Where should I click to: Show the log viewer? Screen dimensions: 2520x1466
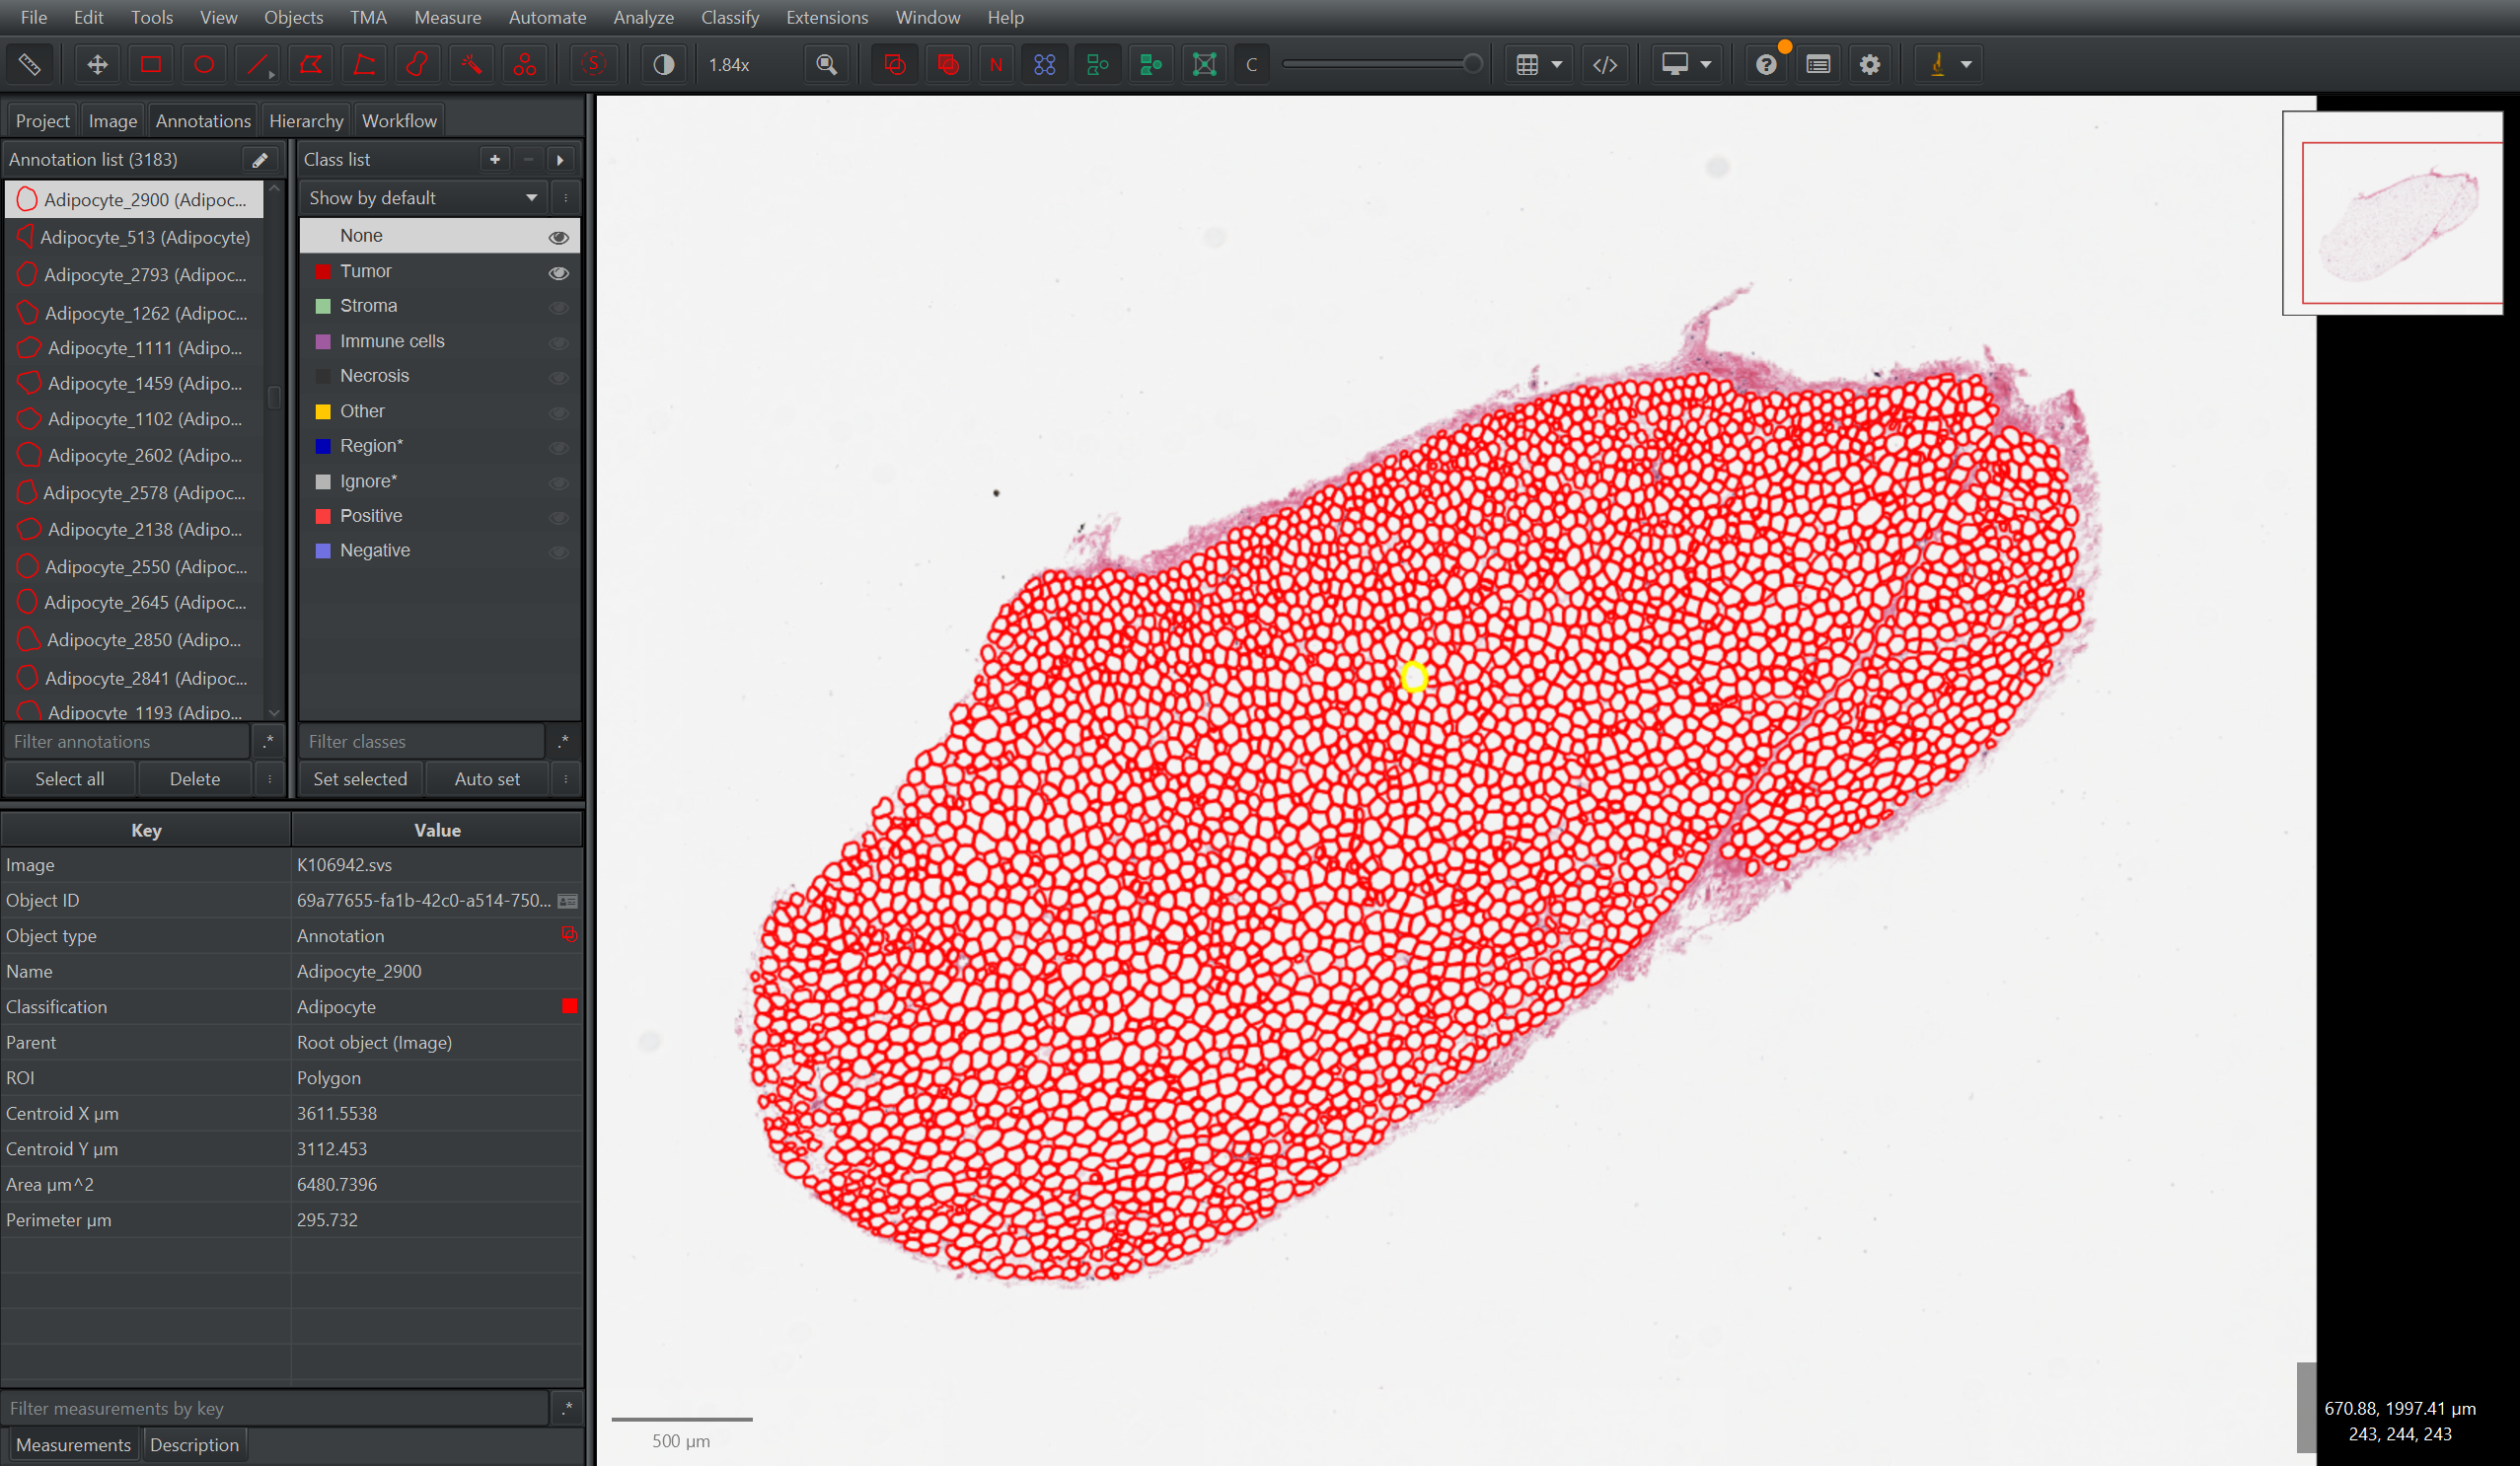coord(1818,65)
